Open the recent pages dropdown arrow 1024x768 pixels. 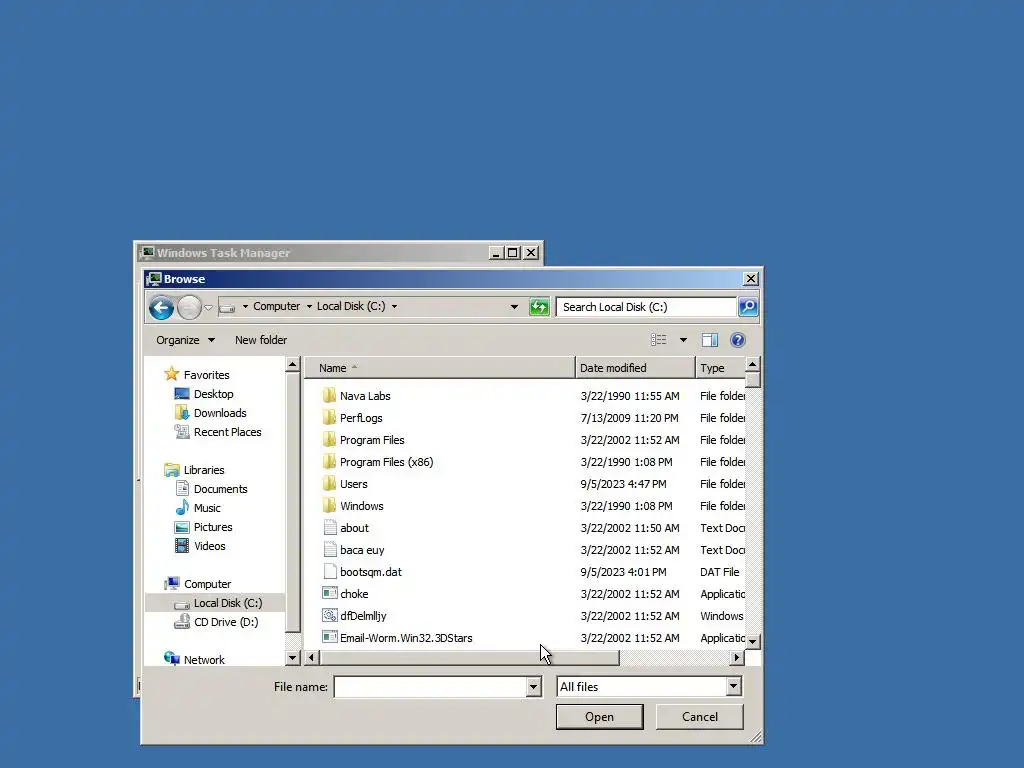(x=208, y=308)
